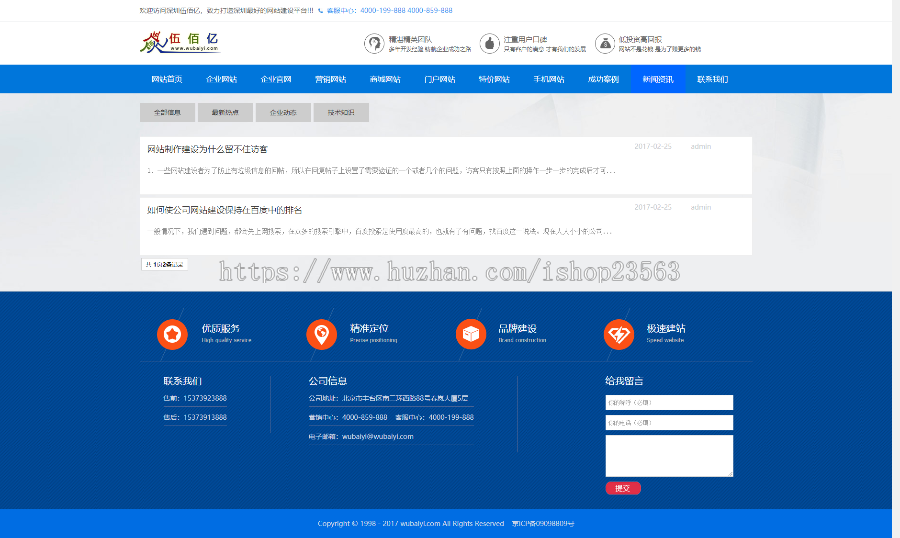Go to 企业官网 in the nav bar
900x538 pixels.
[276, 79]
